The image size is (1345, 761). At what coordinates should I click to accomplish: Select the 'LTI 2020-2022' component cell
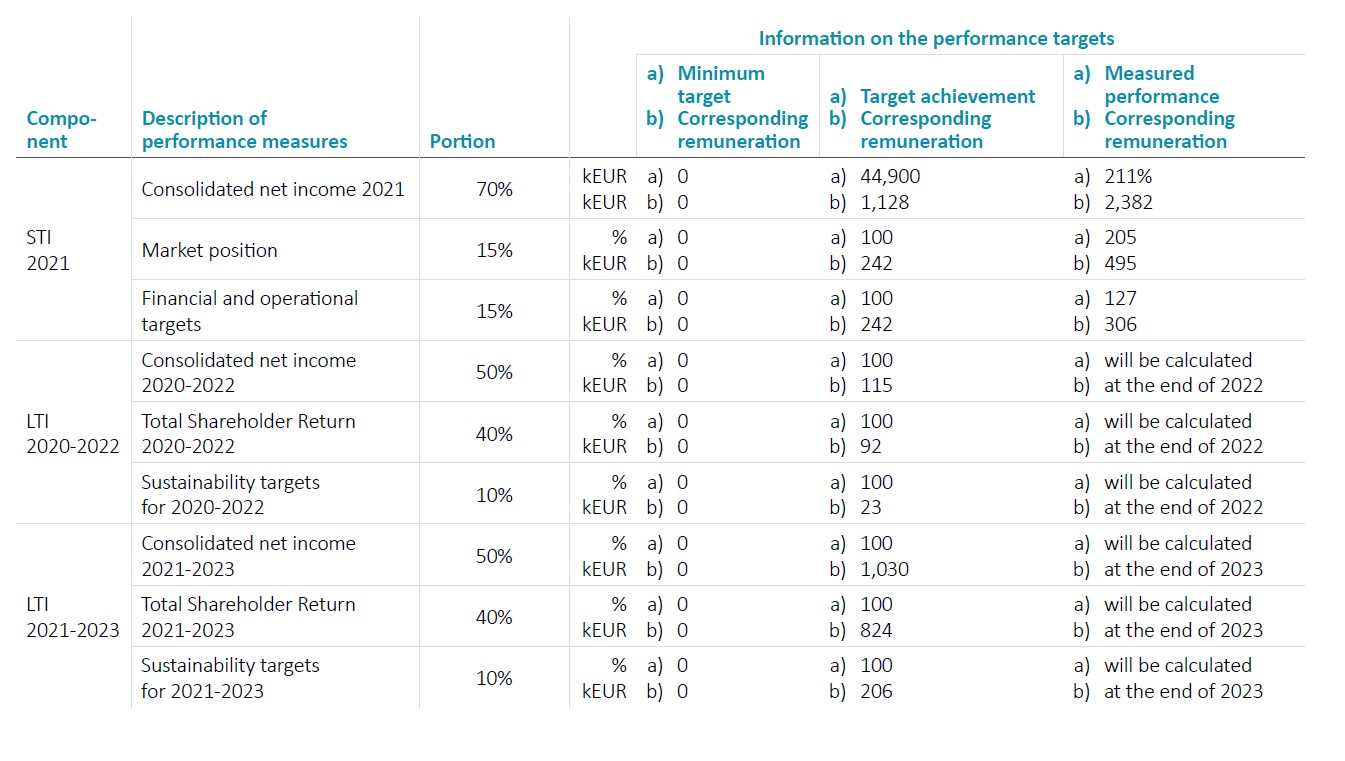tap(73, 434)
